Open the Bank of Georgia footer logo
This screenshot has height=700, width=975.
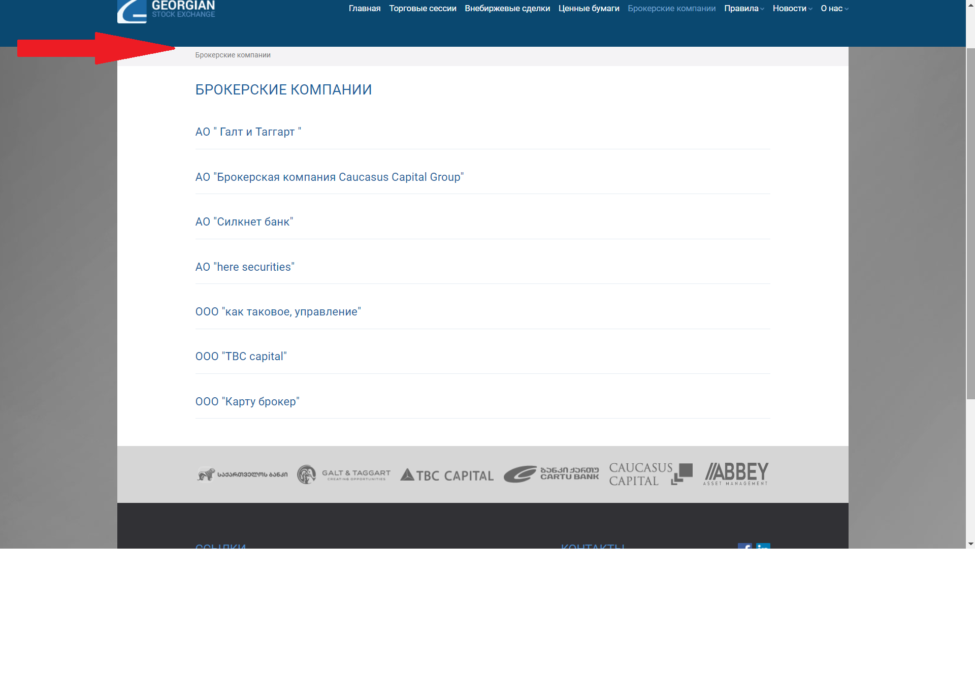click(x=242, y=474)
